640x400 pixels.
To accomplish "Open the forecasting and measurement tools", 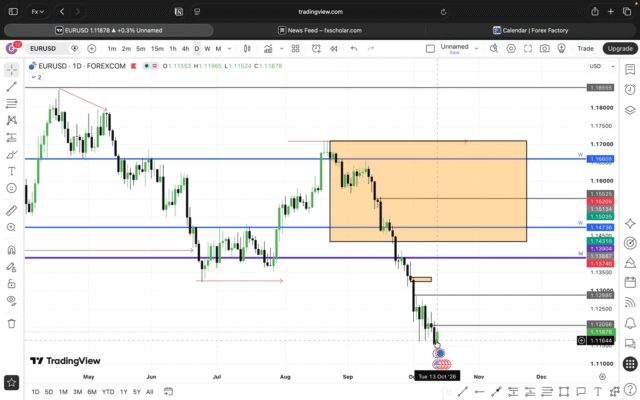I will click(11, 137).
